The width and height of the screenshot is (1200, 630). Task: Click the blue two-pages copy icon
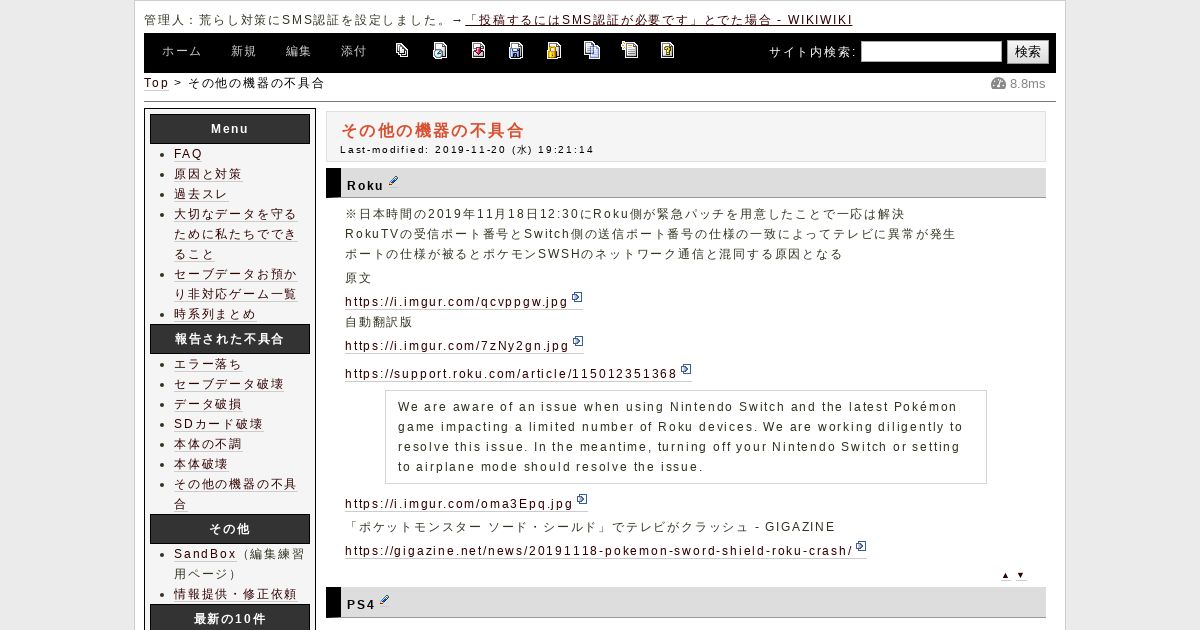tap(592, 50)
